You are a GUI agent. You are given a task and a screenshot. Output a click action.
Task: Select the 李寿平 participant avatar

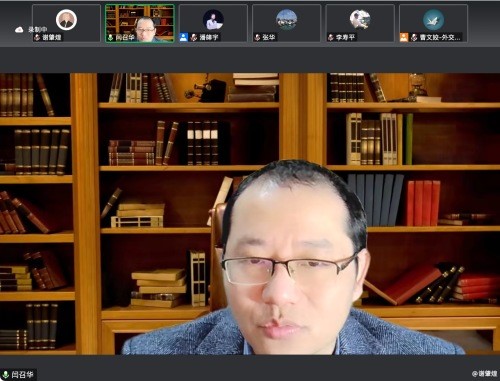click(x=360, y=20)
